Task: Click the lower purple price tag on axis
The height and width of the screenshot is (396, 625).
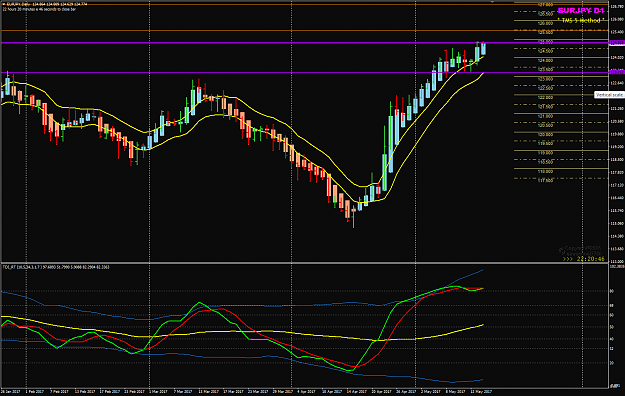Action: [617, 72]
